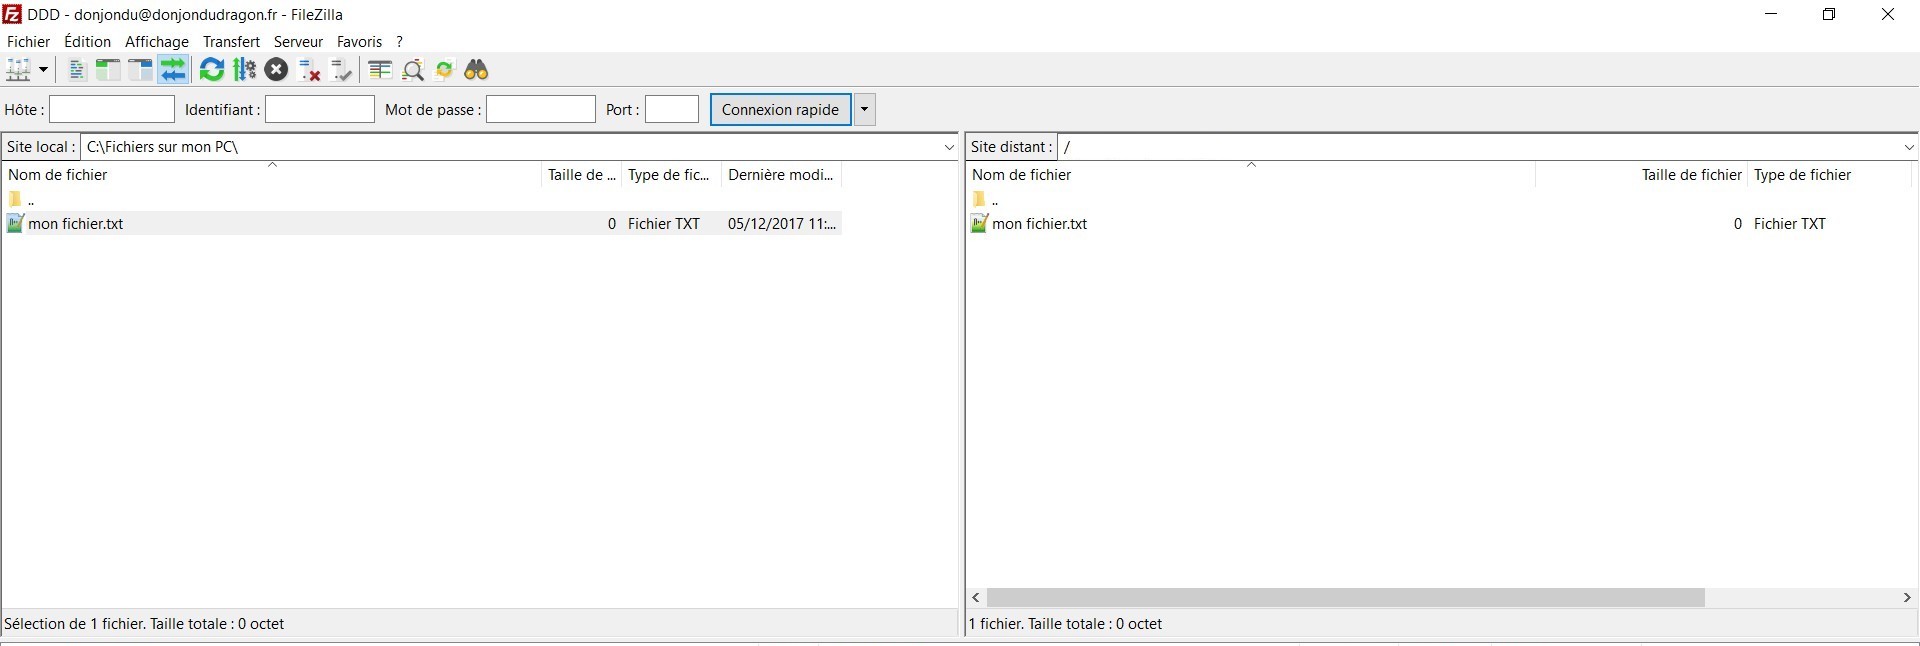Sort local files by Nom de fichier
The image size is (1920, 646).
click(x=271, y=175)
